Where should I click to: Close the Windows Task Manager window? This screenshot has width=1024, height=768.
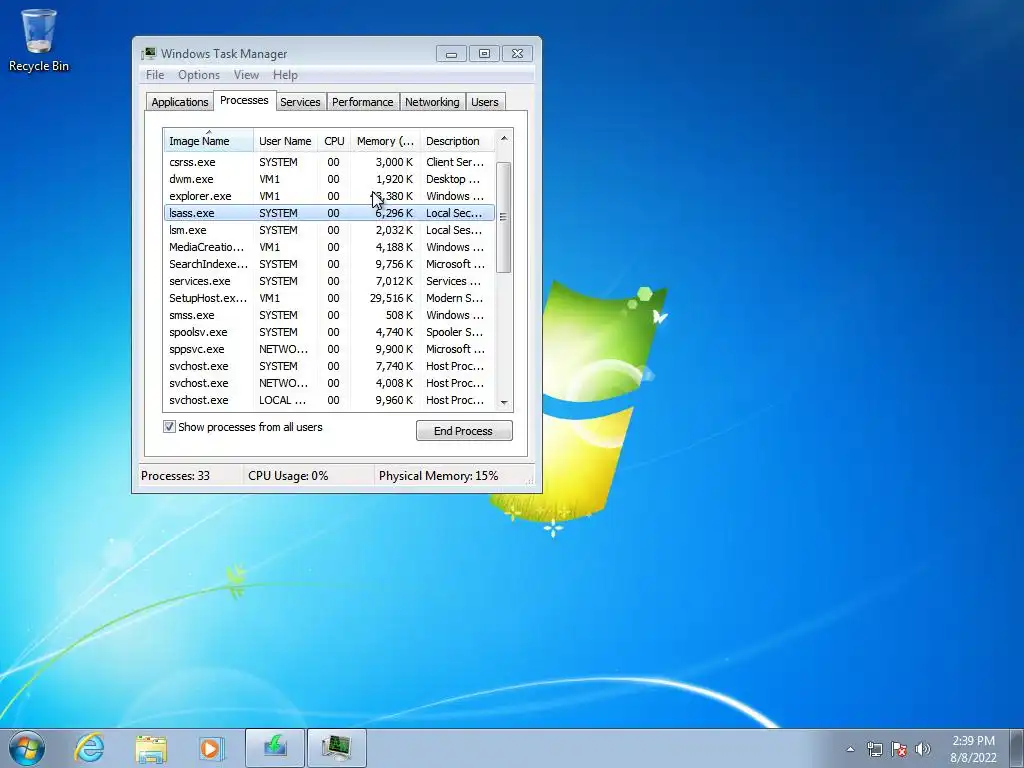point(517,54)
